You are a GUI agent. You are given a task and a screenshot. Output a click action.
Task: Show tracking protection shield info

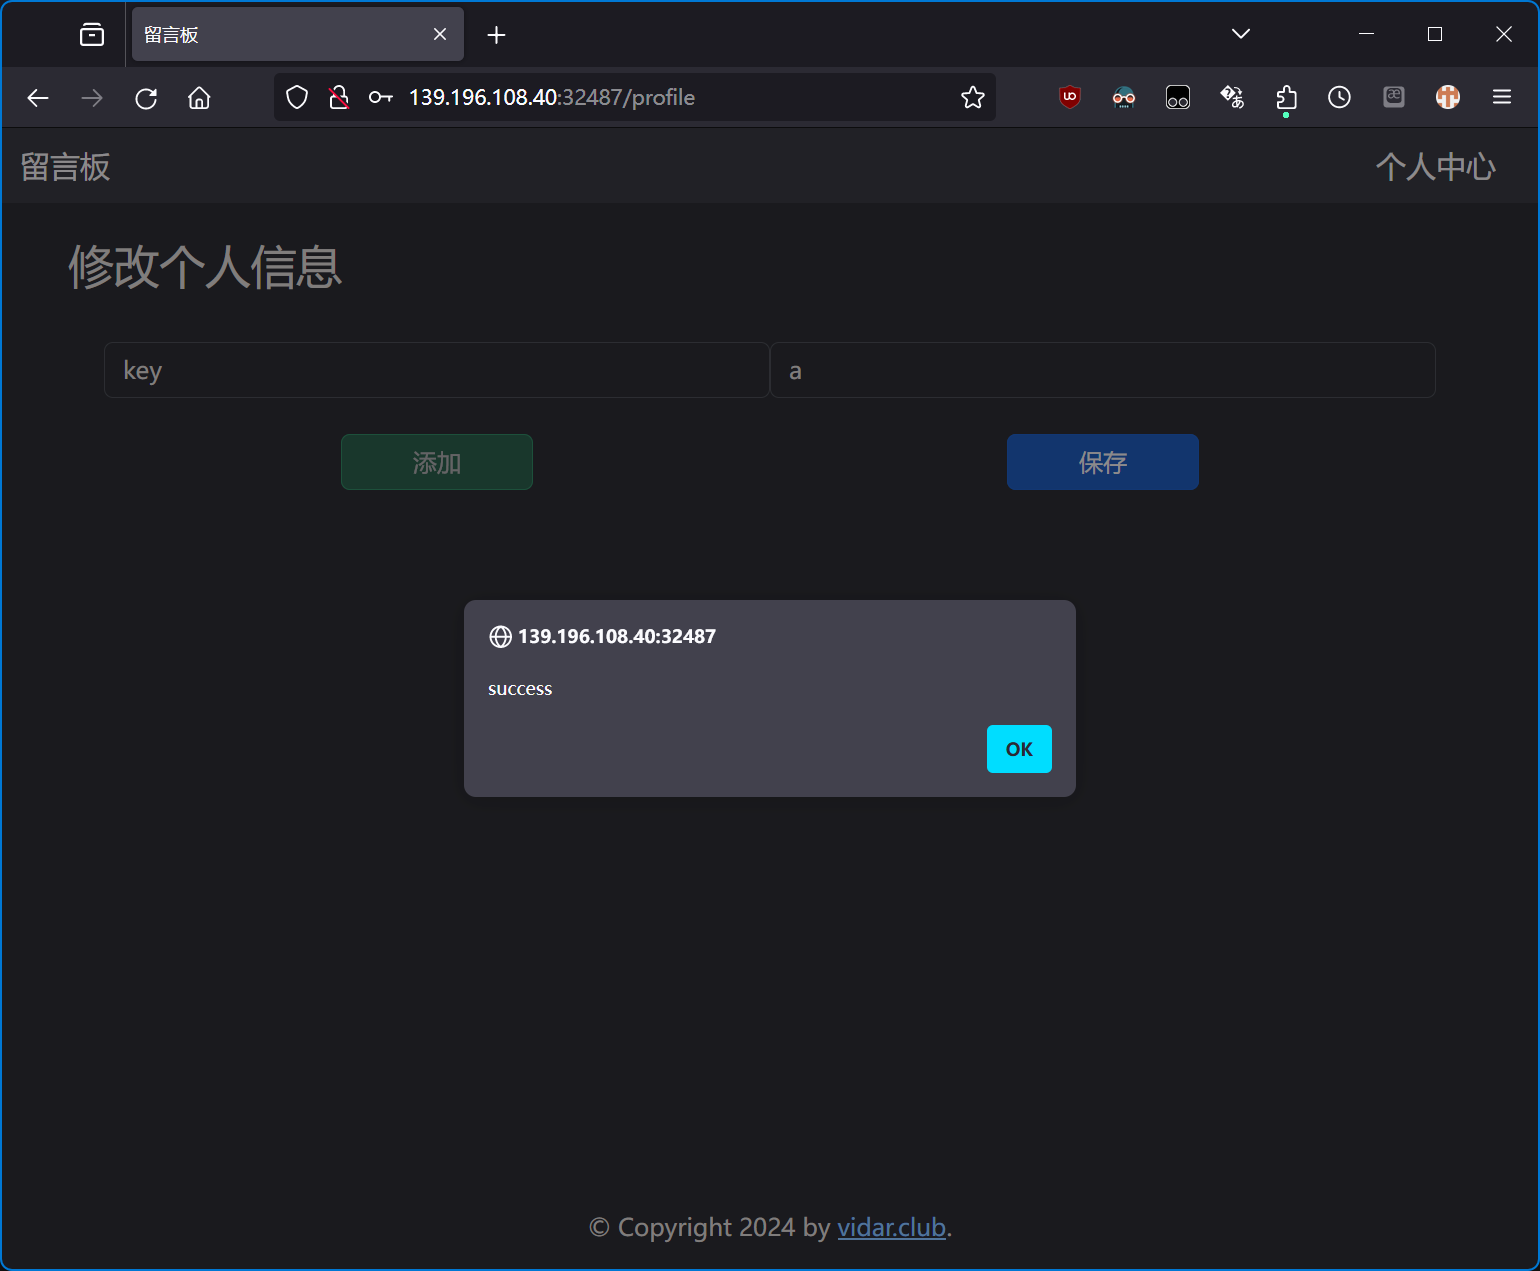(x=297, y=98)
